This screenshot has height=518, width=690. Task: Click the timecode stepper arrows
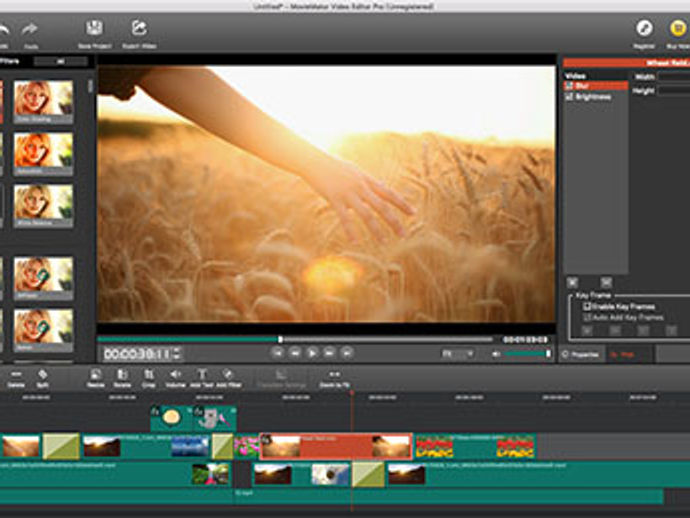(x=177, y=353)
